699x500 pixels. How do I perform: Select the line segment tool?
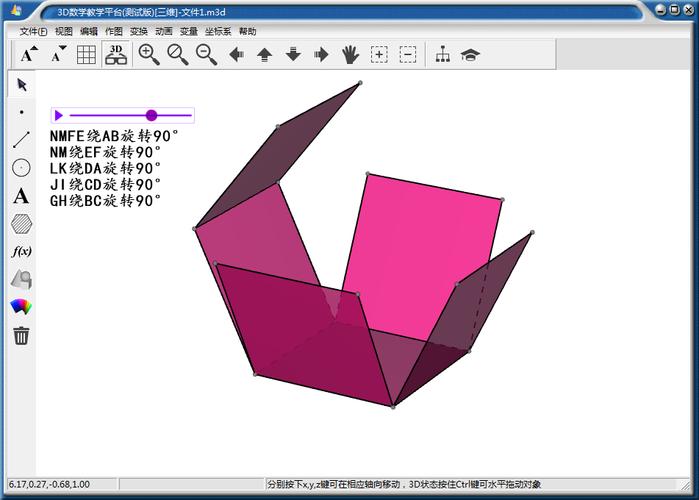click(x=22, y=139)
